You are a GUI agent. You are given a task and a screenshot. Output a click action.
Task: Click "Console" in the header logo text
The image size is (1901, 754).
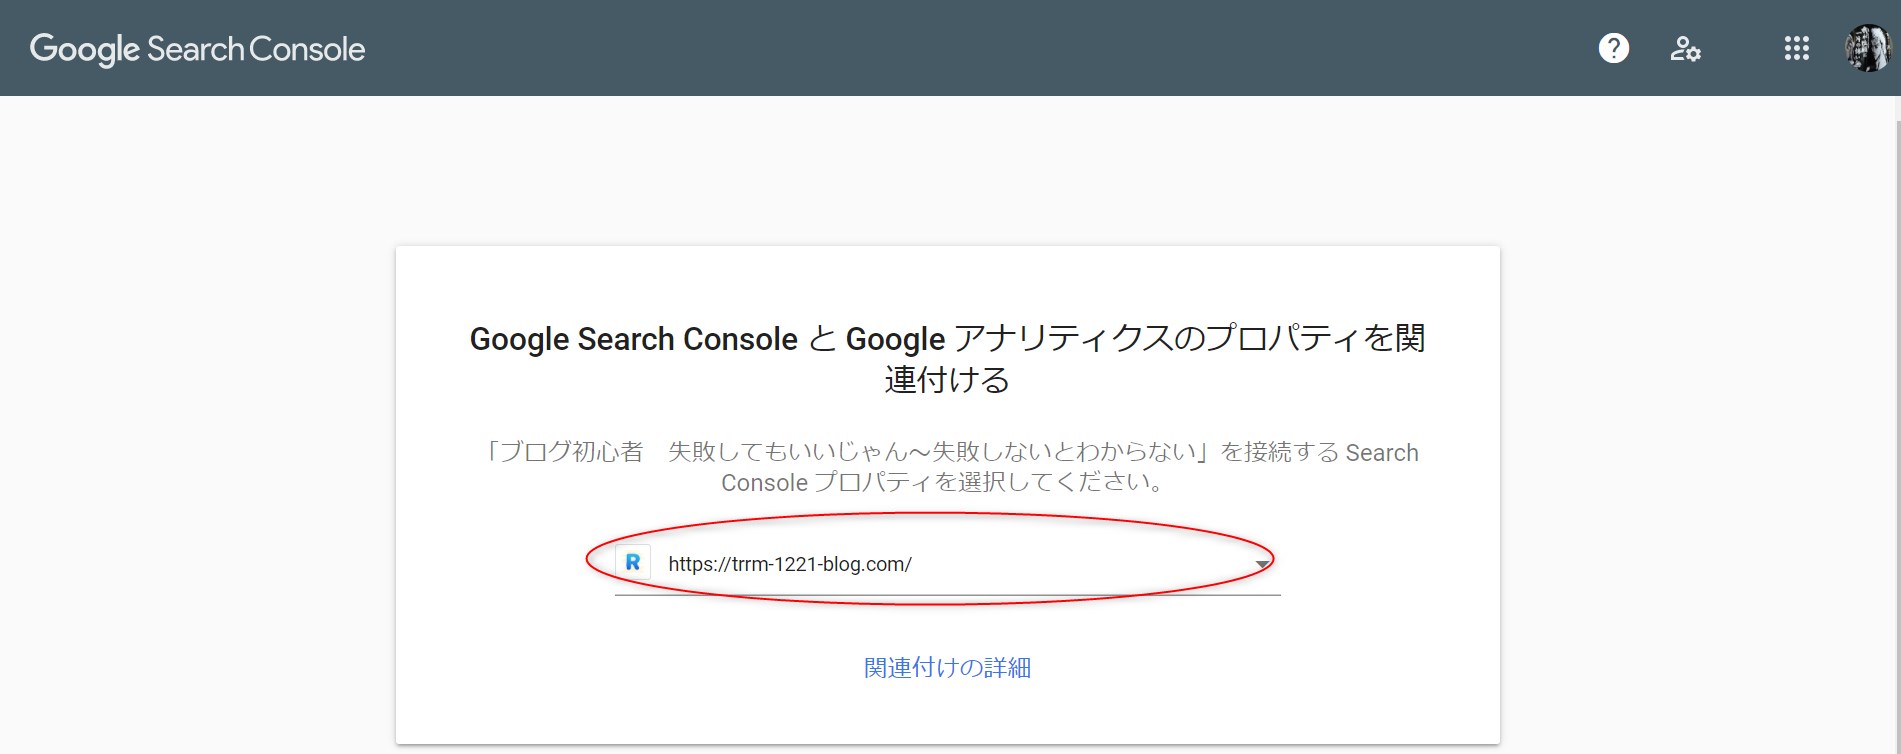pyautogui.click(x=307, y=49)
